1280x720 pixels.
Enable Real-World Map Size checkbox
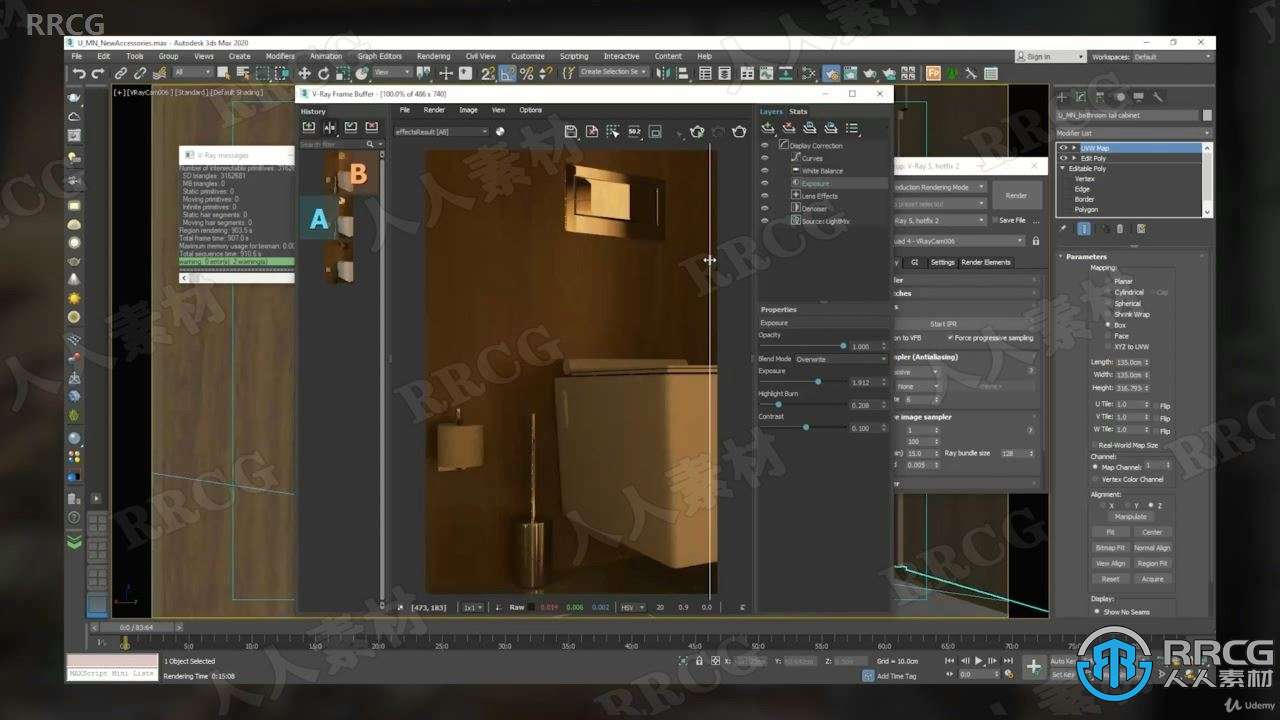pyautogui.click(x=1094, y=445)
